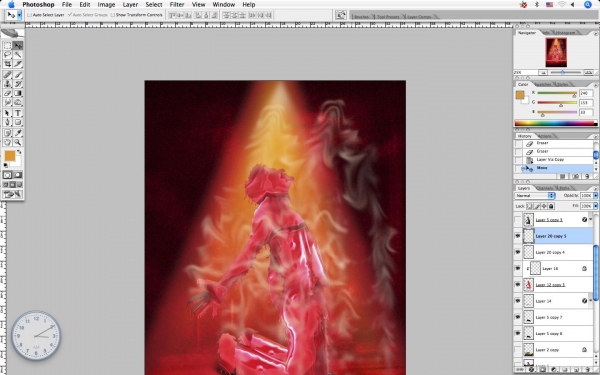Screen dimensions: 600x375
Task: Hide Layer 20 copy 4
Action: click(518, 252)
